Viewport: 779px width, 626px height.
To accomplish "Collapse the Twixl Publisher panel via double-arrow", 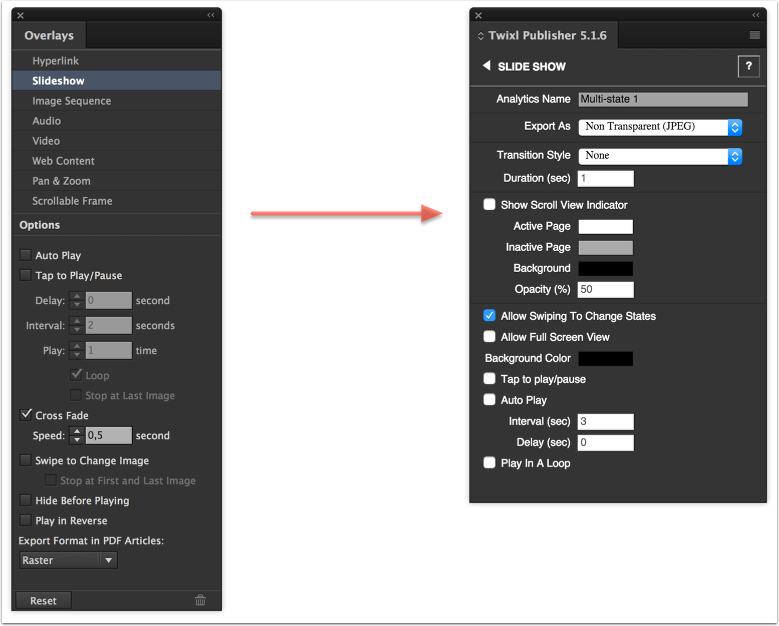I will (x=756, y=15).
